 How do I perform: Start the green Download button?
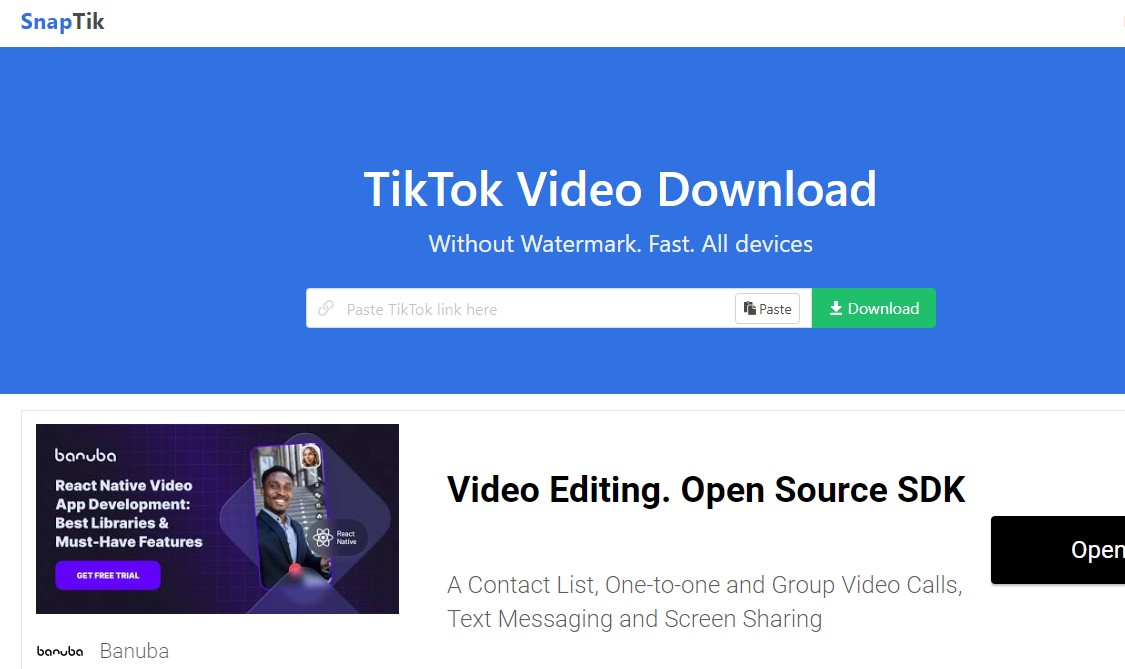[x=873, y=308]
